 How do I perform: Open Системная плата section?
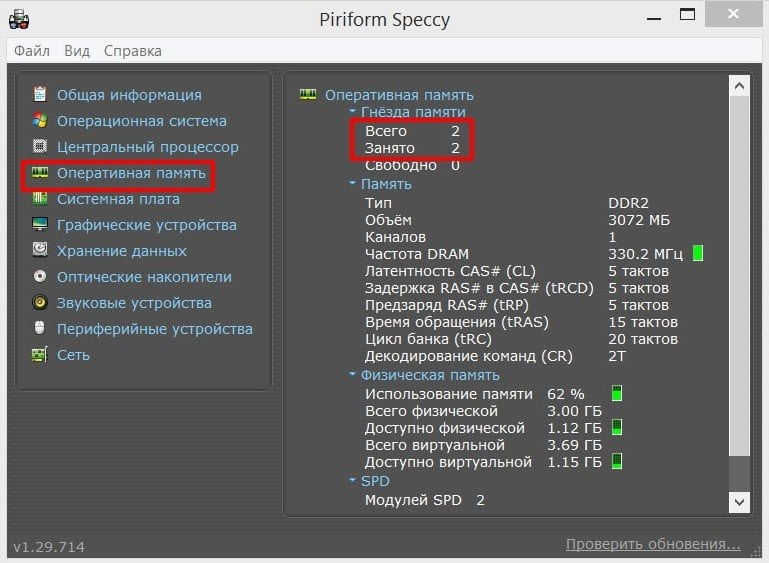[118, 199]
